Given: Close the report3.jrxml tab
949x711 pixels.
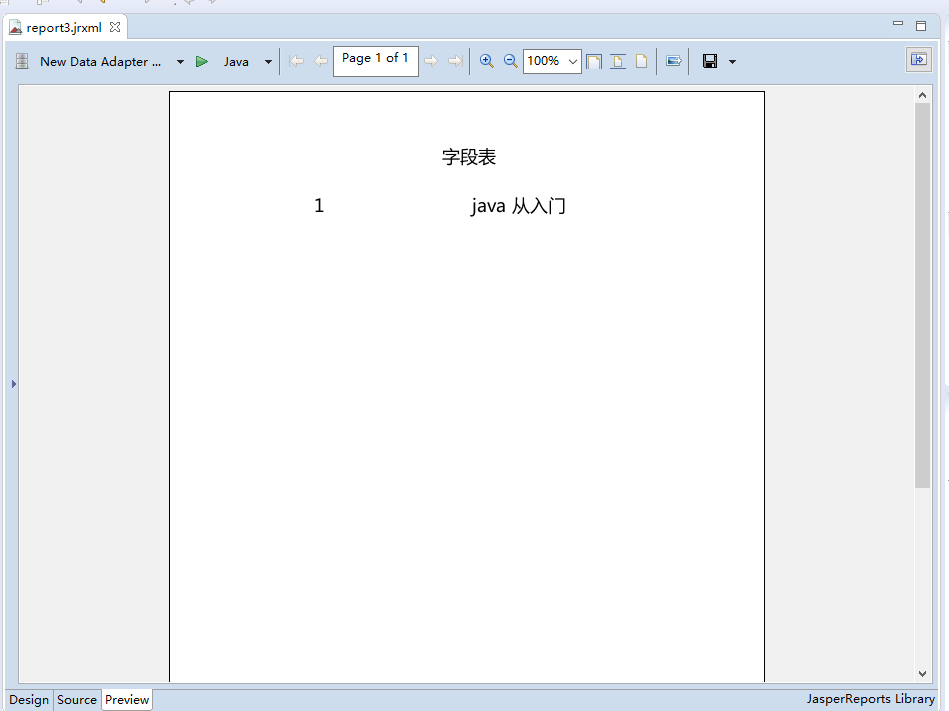Looking at the screenshot, I should click(x=115, y=27).
